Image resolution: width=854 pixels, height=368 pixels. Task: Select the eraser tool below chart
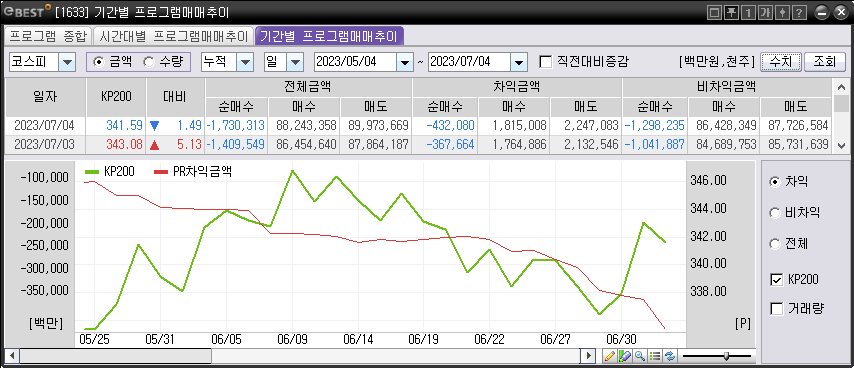(625, 357)
